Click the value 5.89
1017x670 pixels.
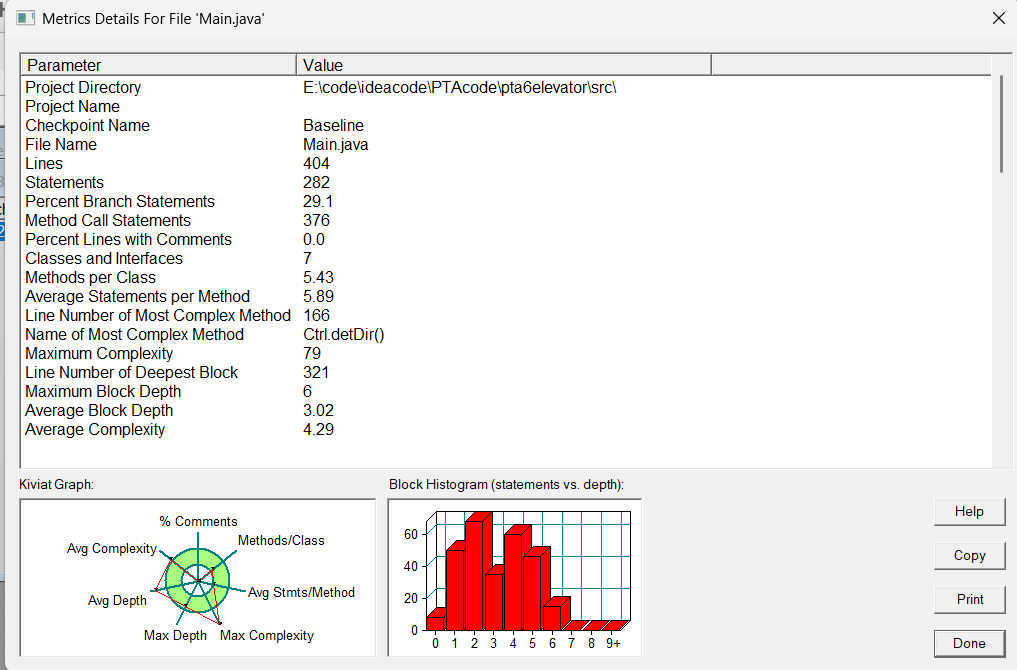(x=318, y=296)
